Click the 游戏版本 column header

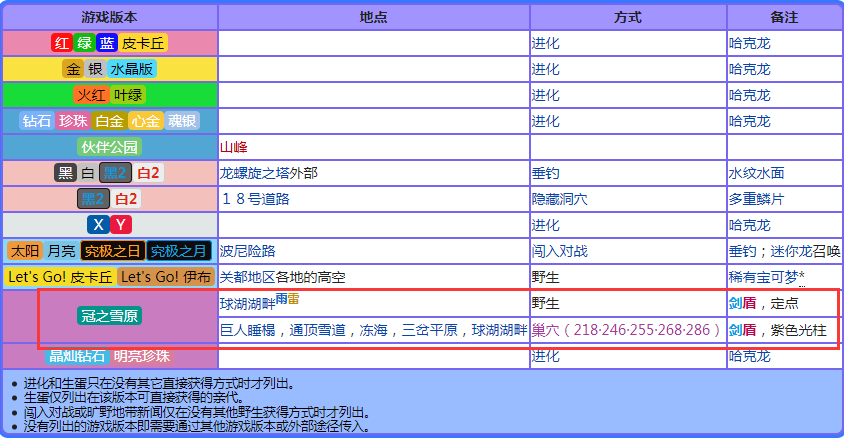click(x=110, y=17)
